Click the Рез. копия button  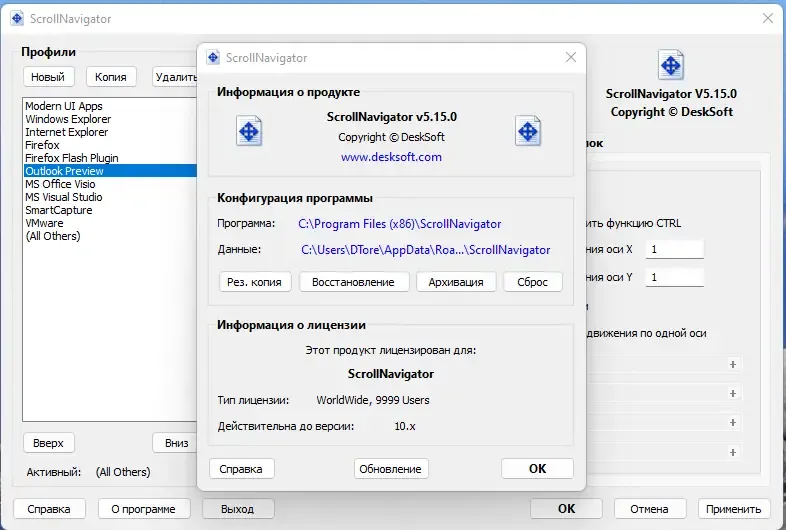coord(255,282)
